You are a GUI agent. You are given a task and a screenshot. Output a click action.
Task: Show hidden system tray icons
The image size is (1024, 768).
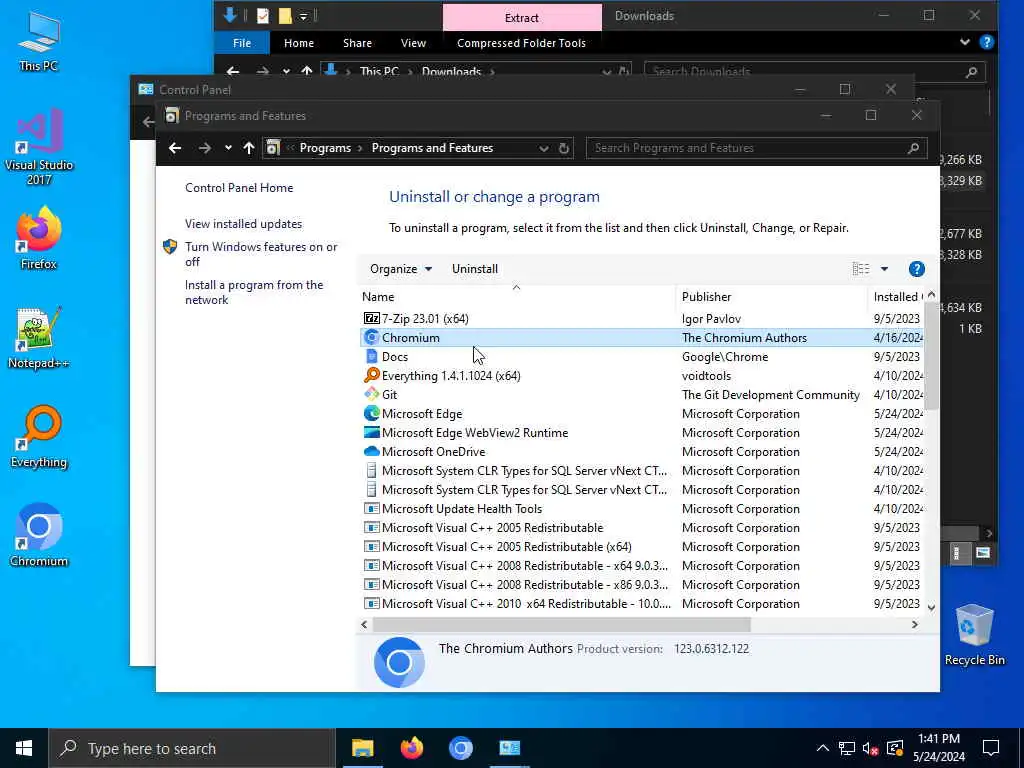[x=823, y=748]
